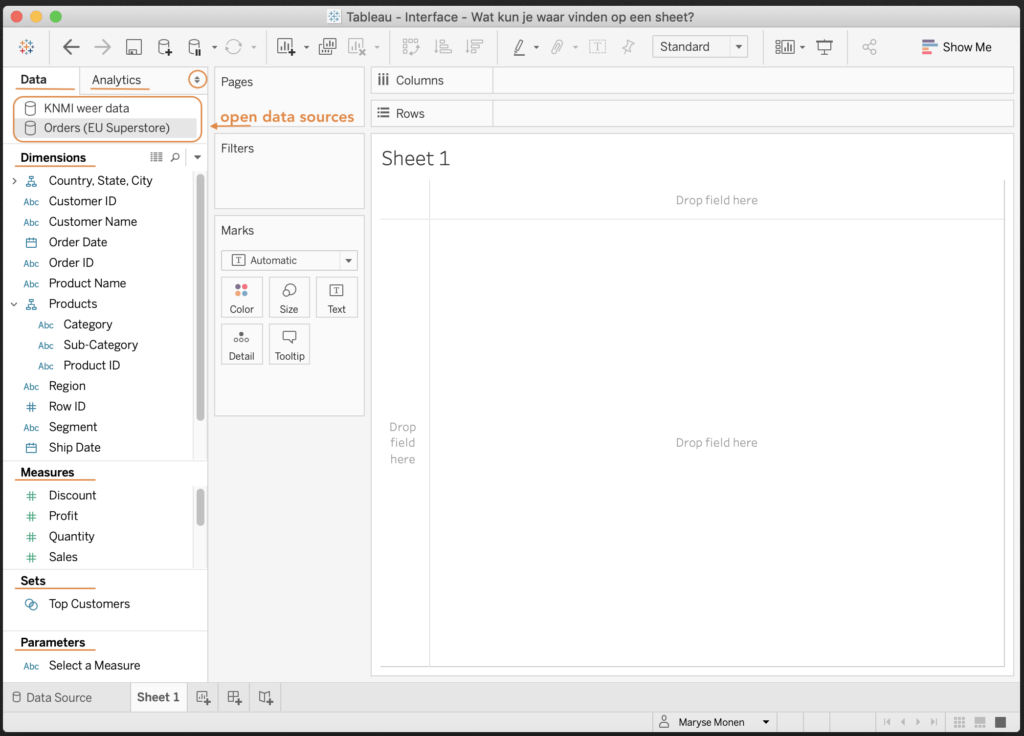Image resolution: width=1024 pixels, height=736 pixels.
Task: Switch to the Analytics tab
Action: click(116, 80)
